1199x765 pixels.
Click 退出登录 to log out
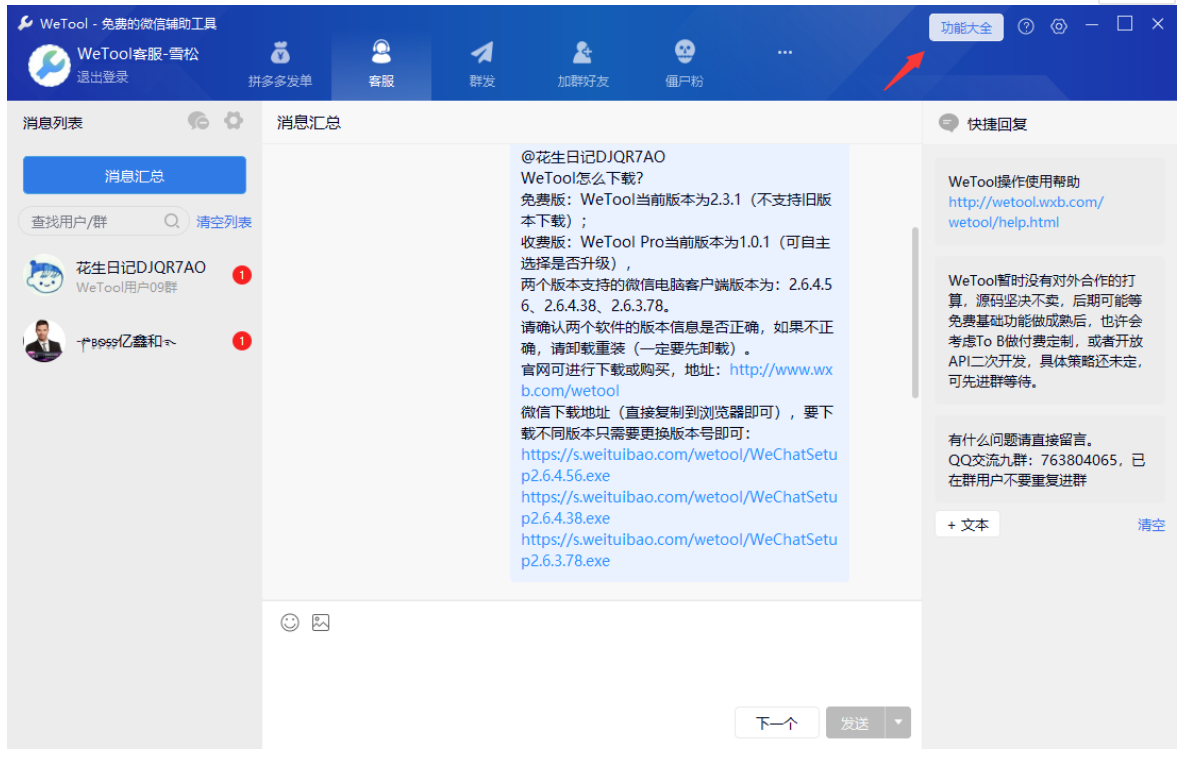pyautogui.click(x=104, y=78)
